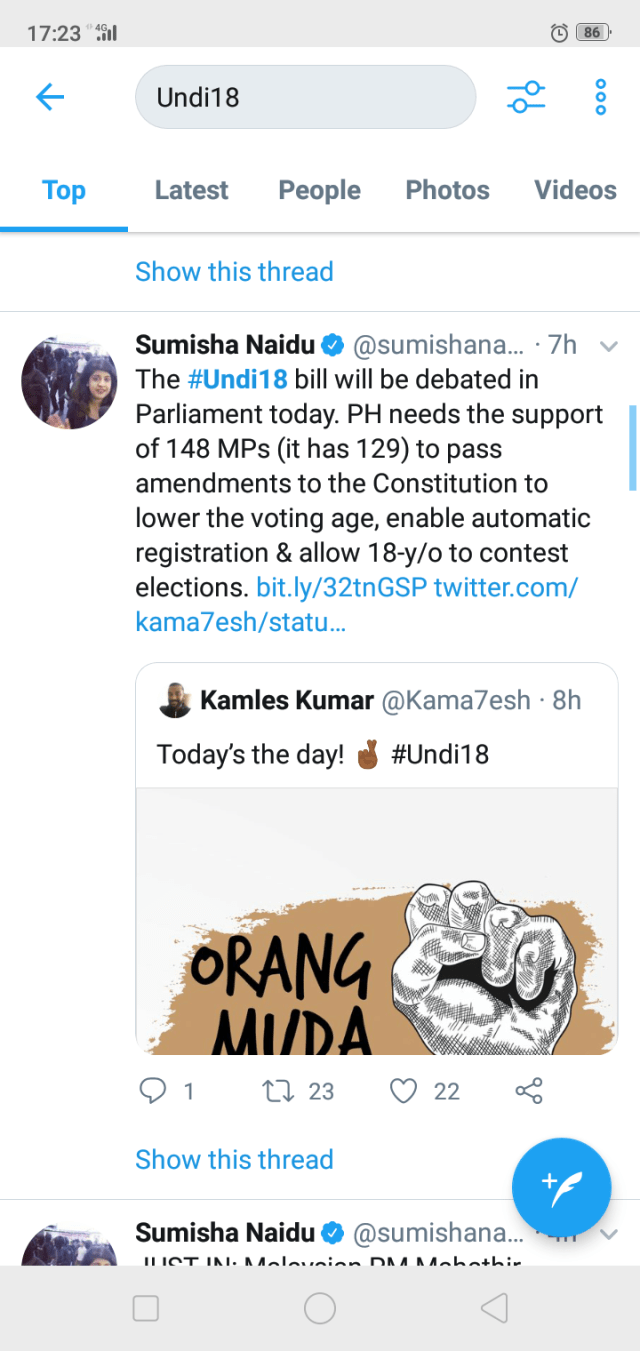Open the Photos tab
Screen dimensions: 640x1351
point(447,190)
